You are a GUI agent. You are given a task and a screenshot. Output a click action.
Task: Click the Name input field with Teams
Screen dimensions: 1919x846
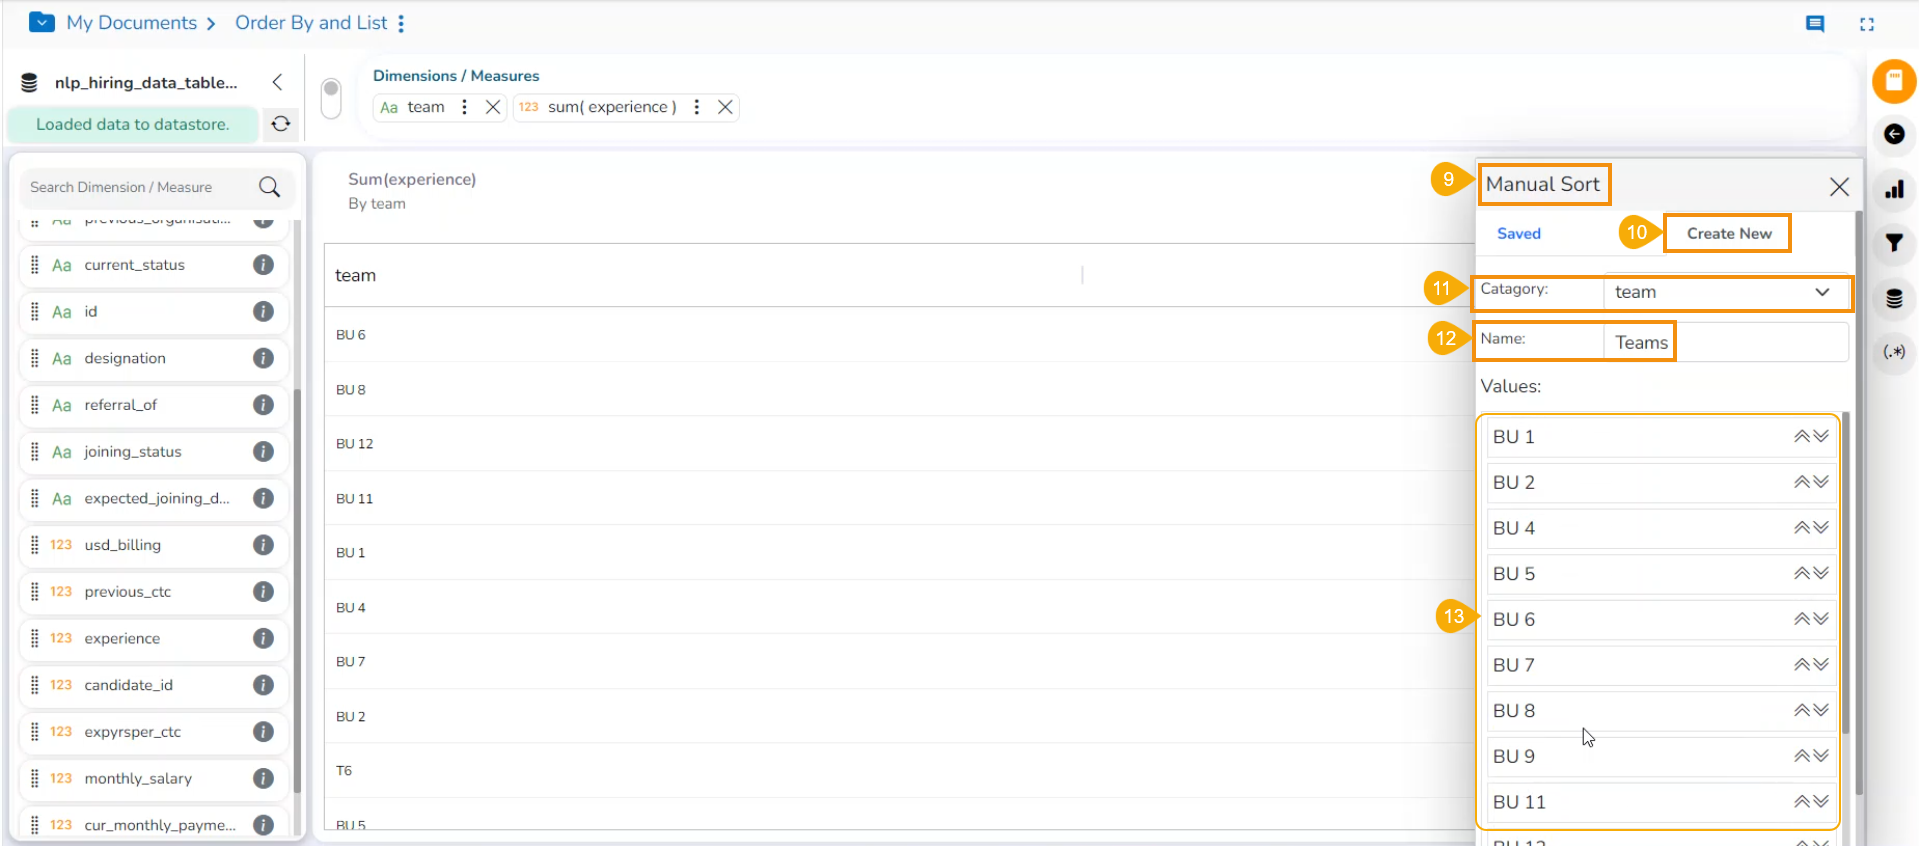1725,342
